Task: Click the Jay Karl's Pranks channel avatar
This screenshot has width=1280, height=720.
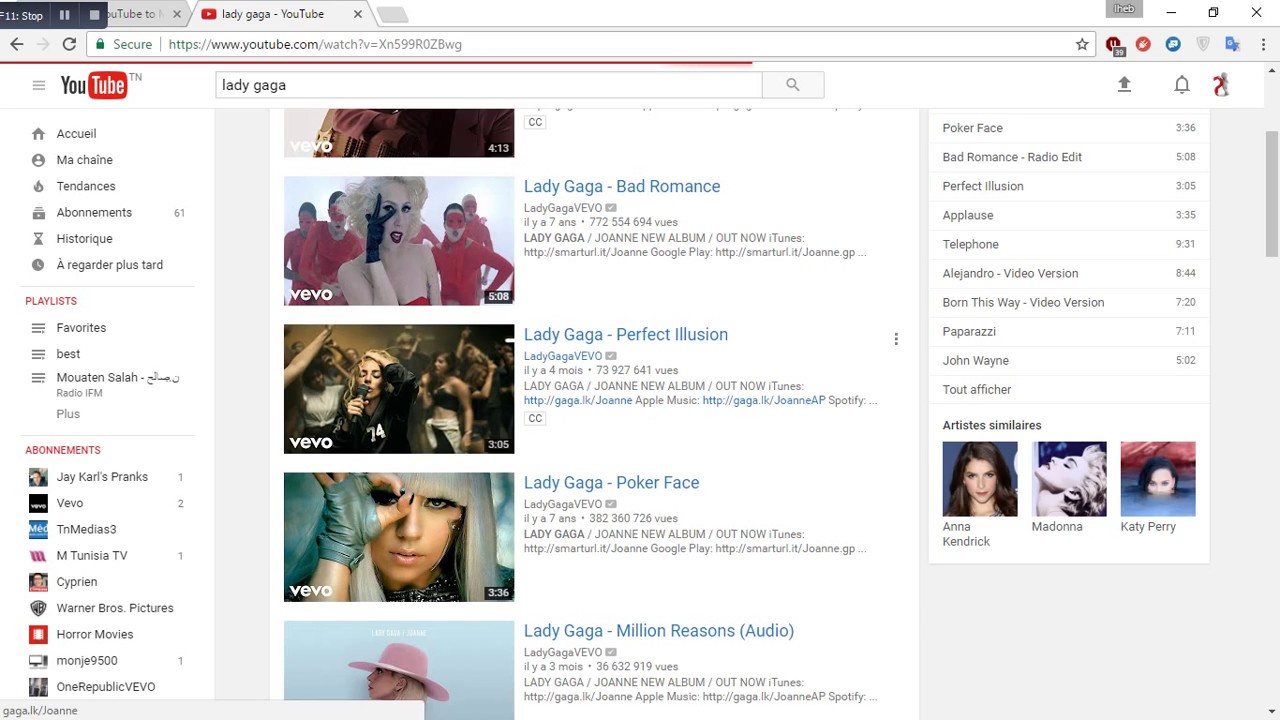Action: pyautogui.click(x=38, y=477)
